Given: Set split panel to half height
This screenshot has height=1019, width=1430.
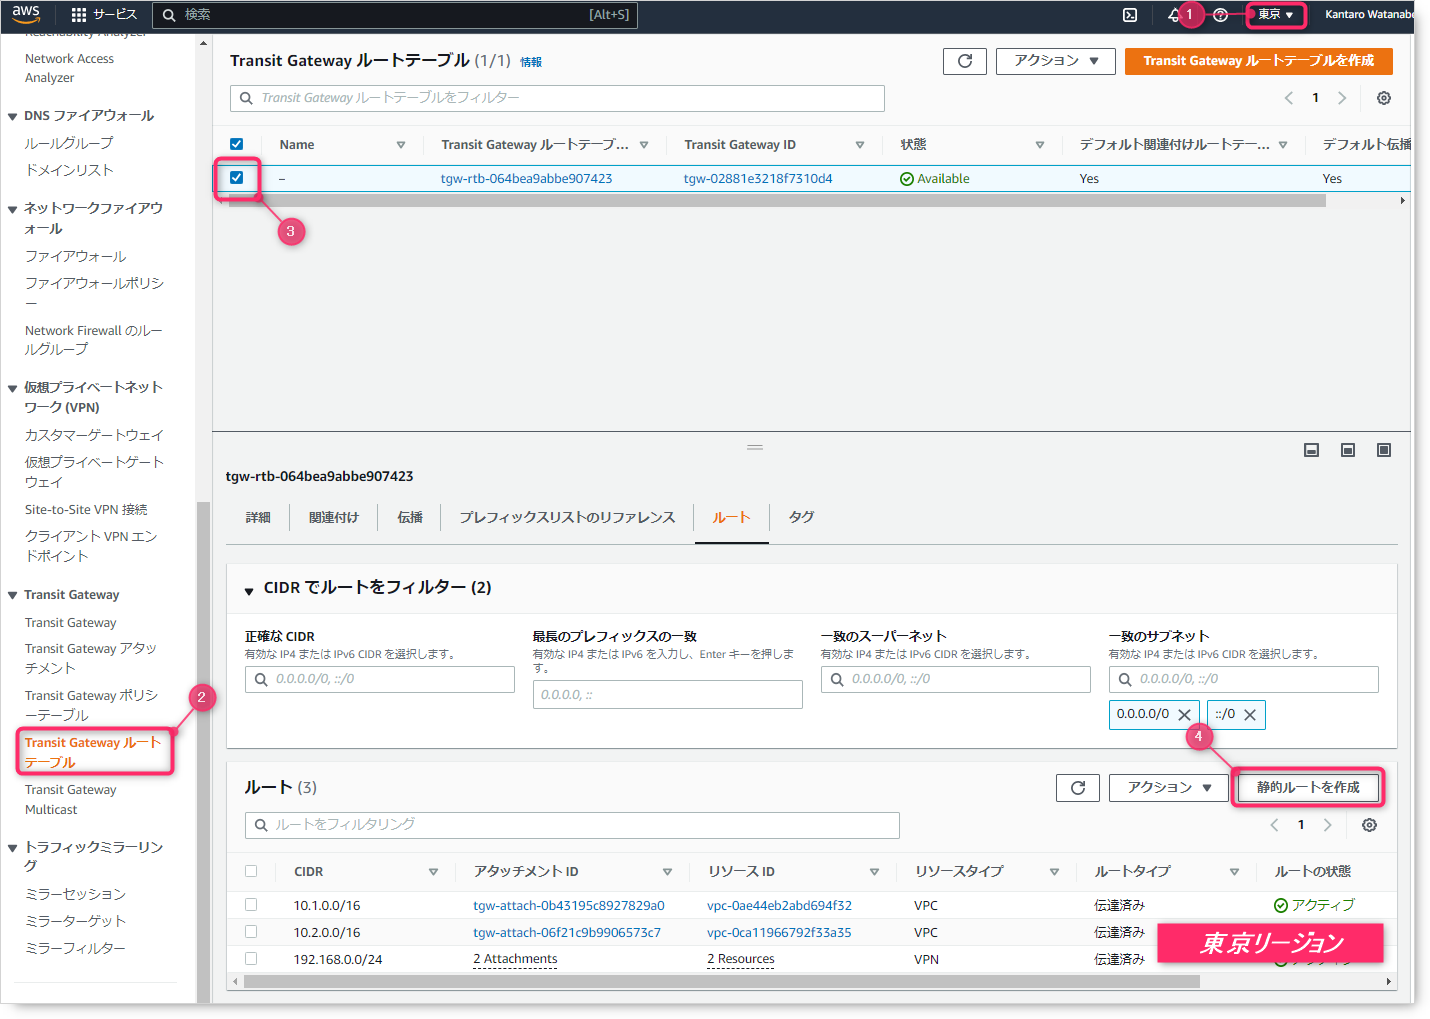Looking at the screenshot, I should coord(1348,451).
